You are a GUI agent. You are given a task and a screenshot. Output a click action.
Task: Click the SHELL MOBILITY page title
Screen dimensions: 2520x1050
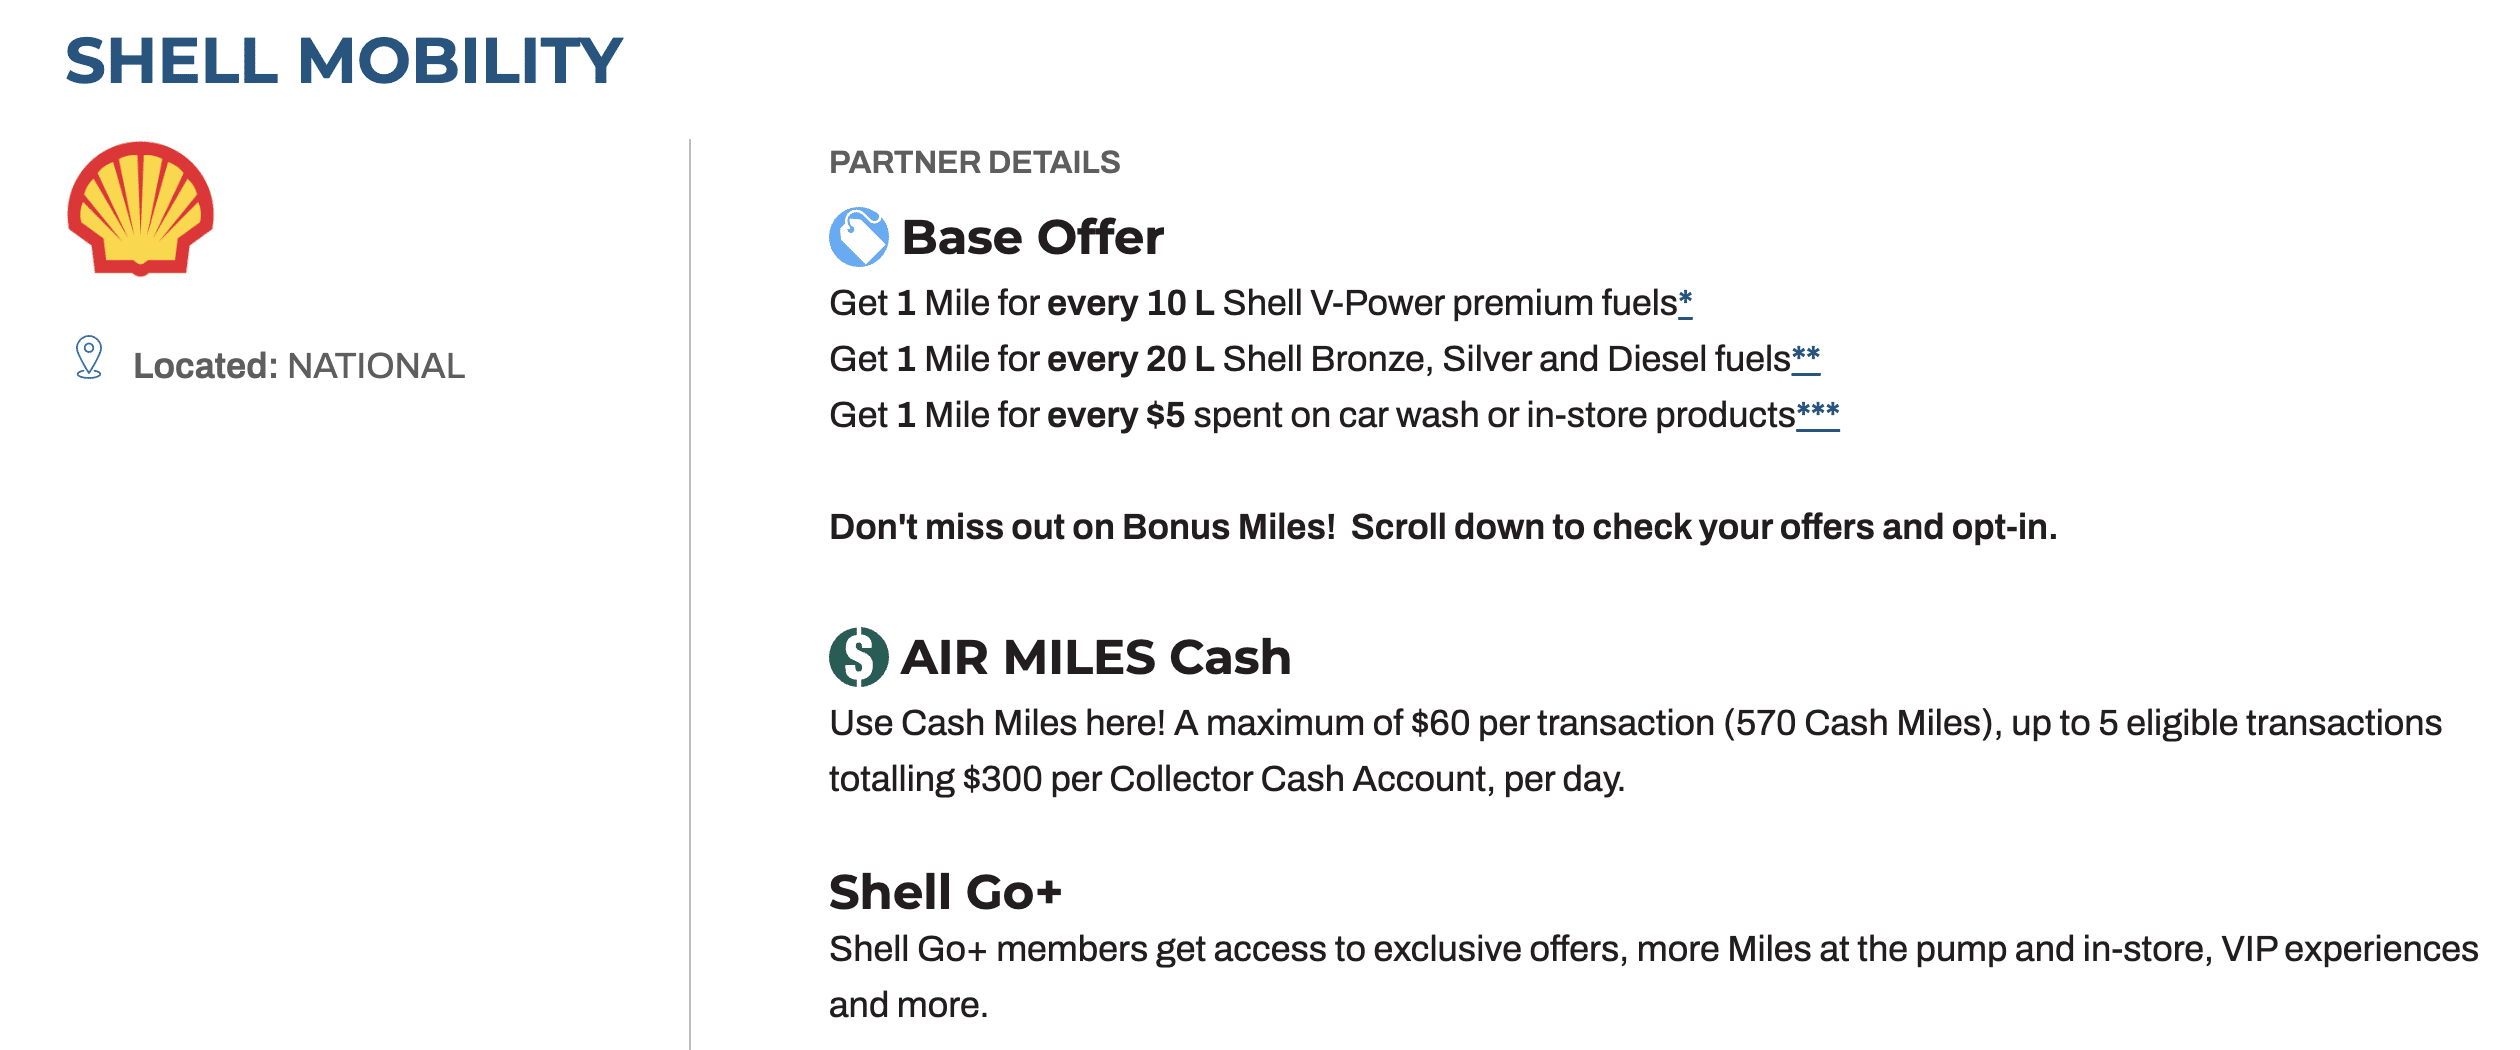(344, 61)
